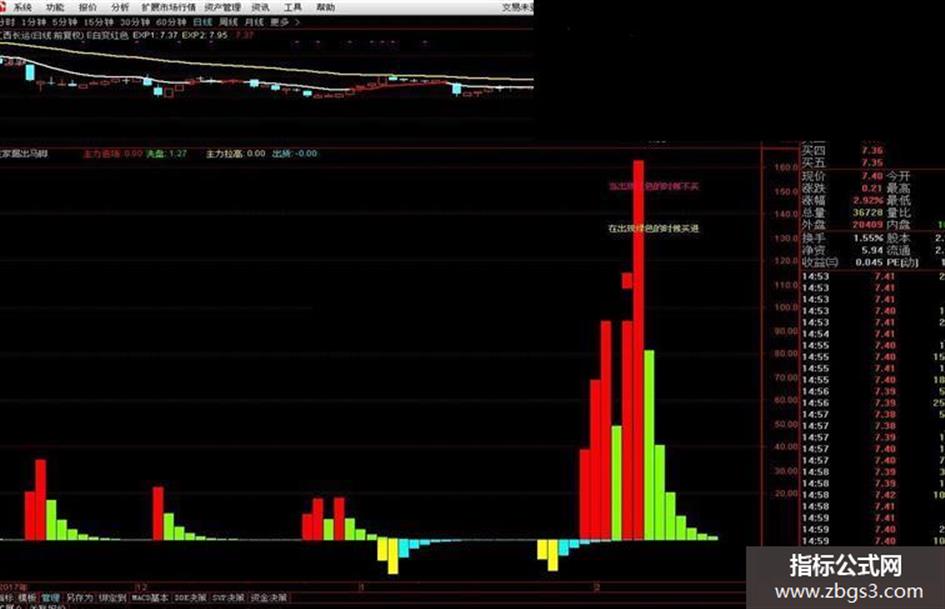
Task: Open the 系统 menu
Action: pos(22,7)
